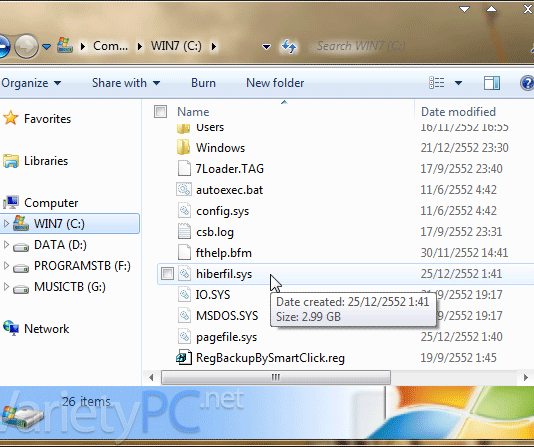The width and height of the screenshot is (534, 447).
Task: Tick the checkbox beside hiberfil.sys
Action: (x=167, y=273)
